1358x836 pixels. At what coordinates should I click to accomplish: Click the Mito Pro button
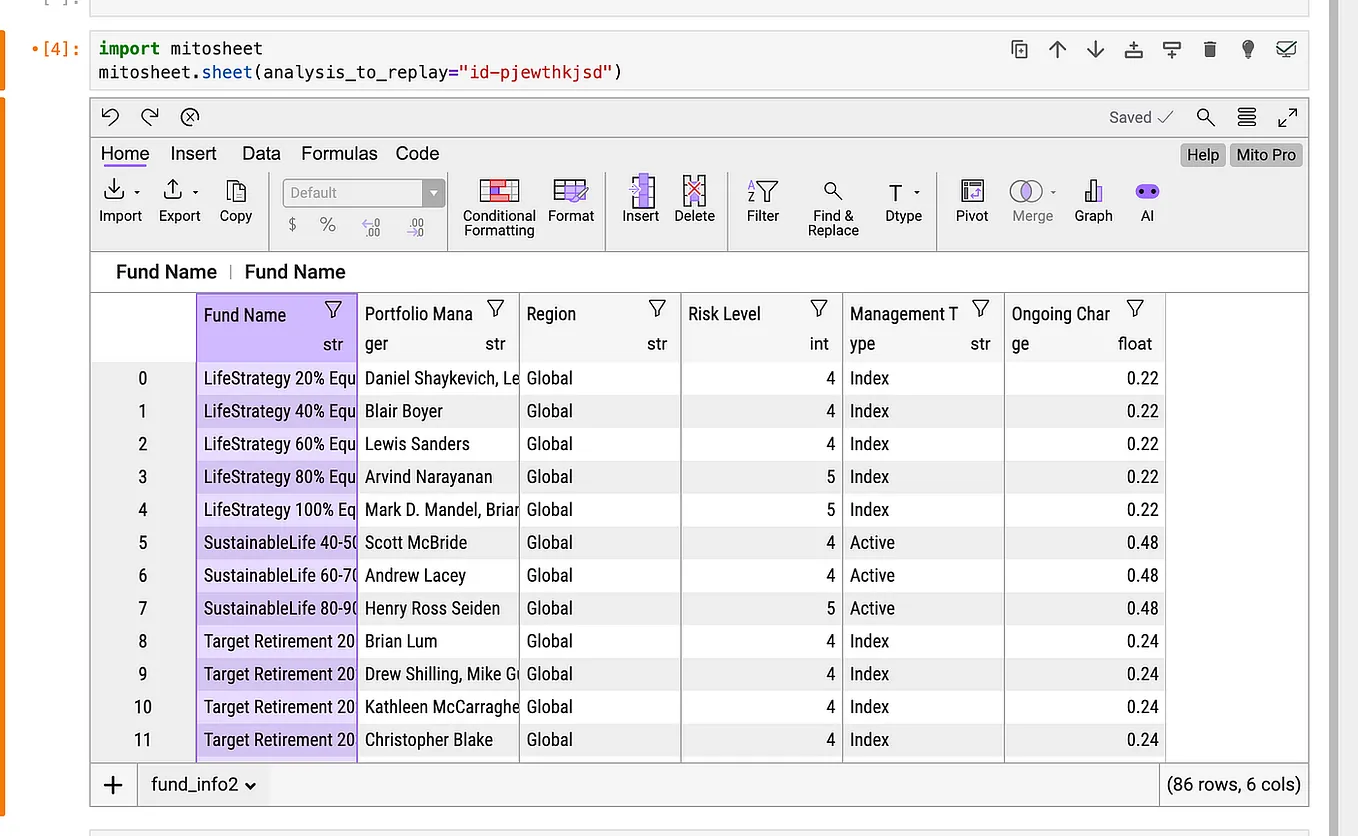[1264, 154]
